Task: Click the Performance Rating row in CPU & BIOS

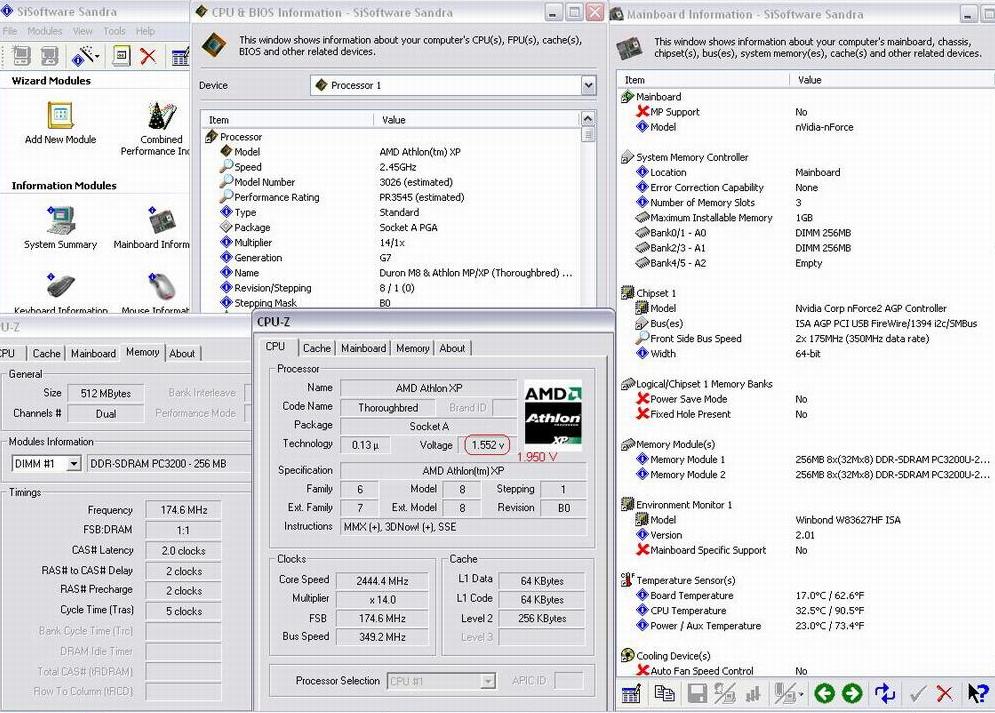Action: pos(392,197)
